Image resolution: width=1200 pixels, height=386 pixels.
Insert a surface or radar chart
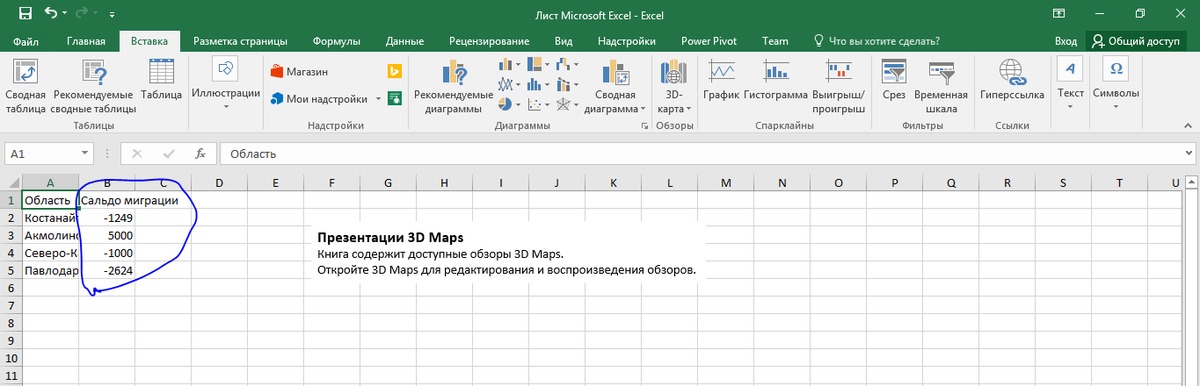coord(567,104)
